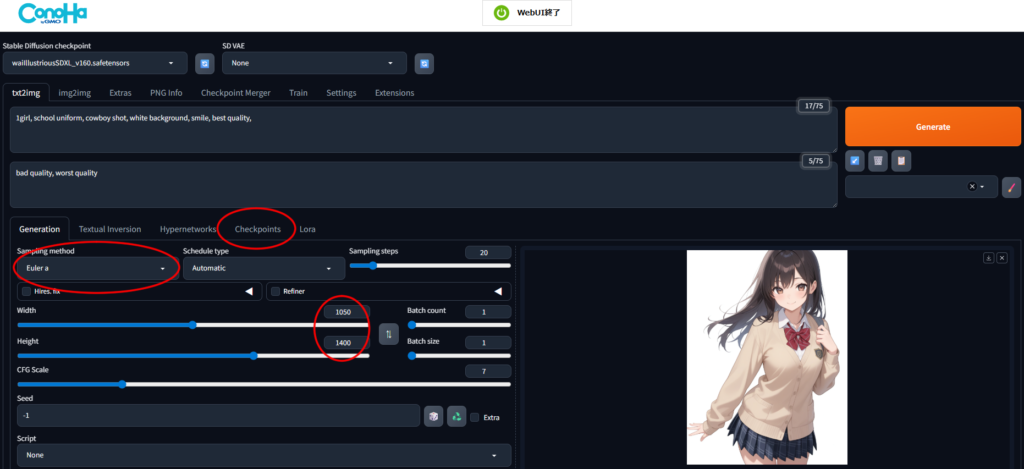Randomize the seed with the dice icon
This screenshot has width=1024, height=469.
[433, 416]
